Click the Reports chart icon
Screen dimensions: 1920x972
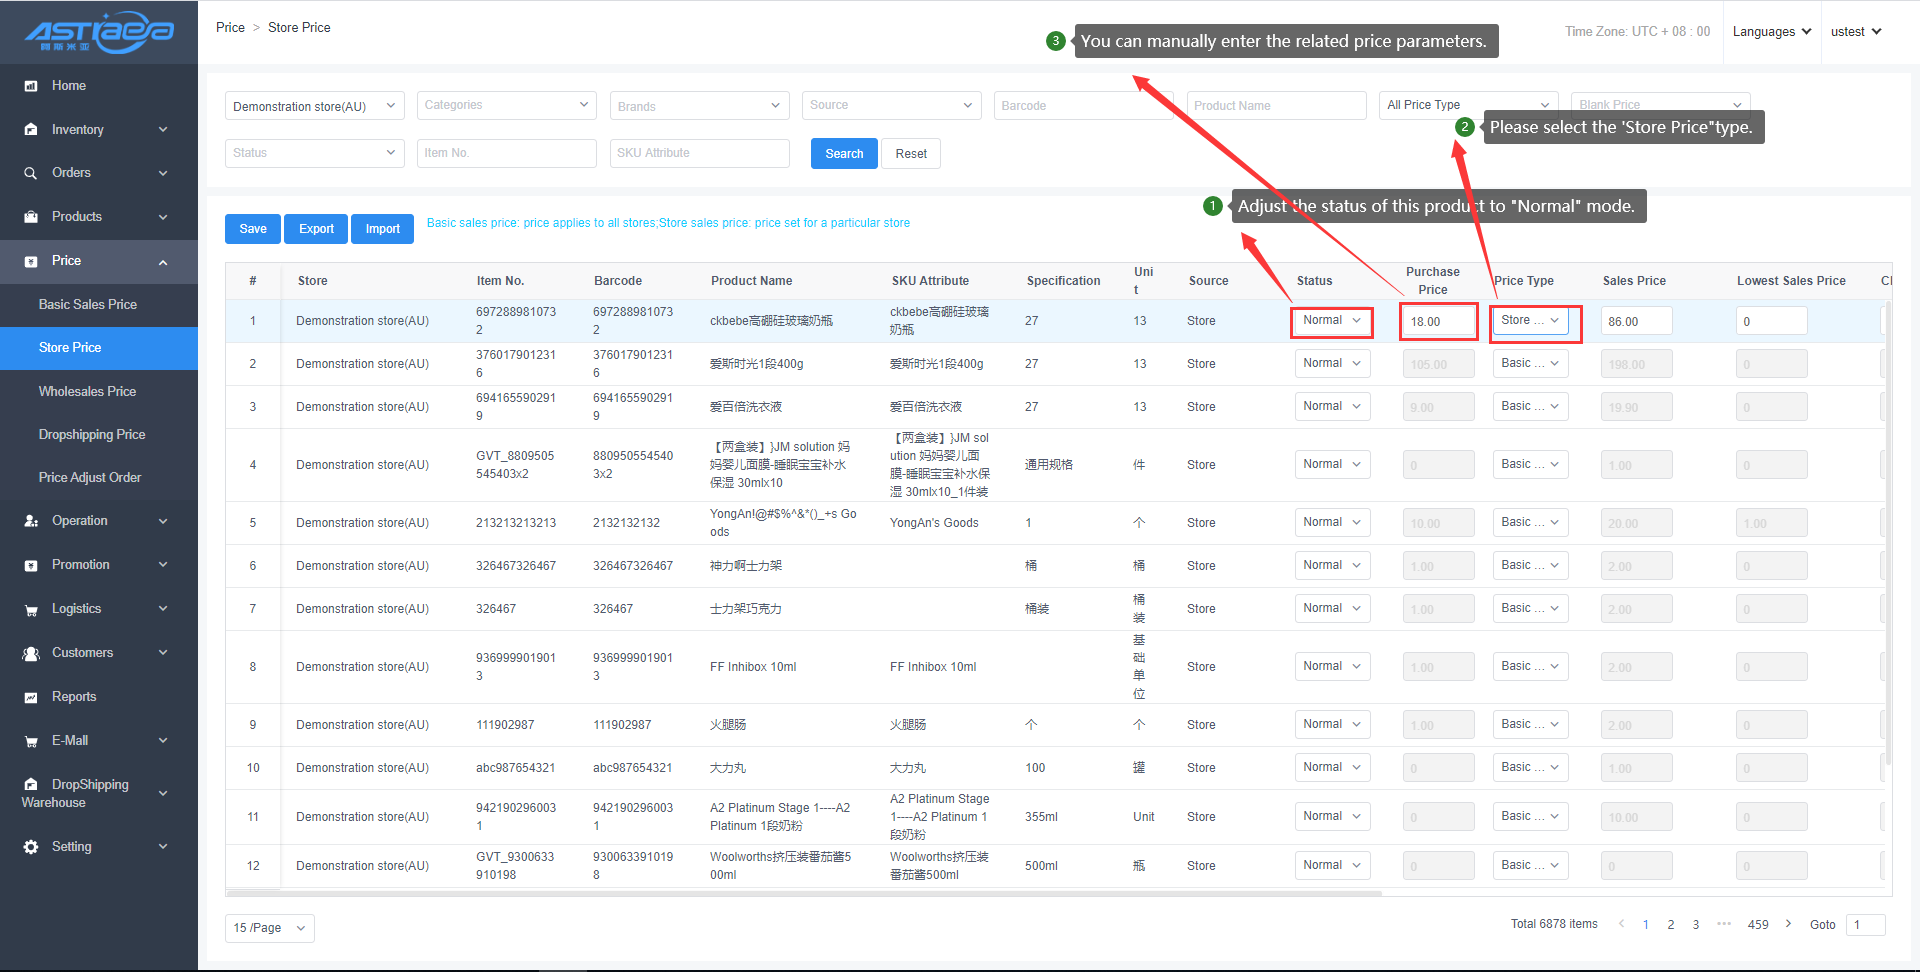(x=31, y=697)
